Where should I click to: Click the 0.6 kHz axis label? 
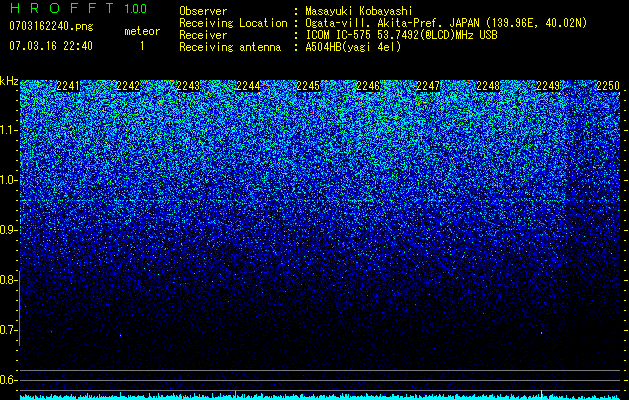point(9,380)
